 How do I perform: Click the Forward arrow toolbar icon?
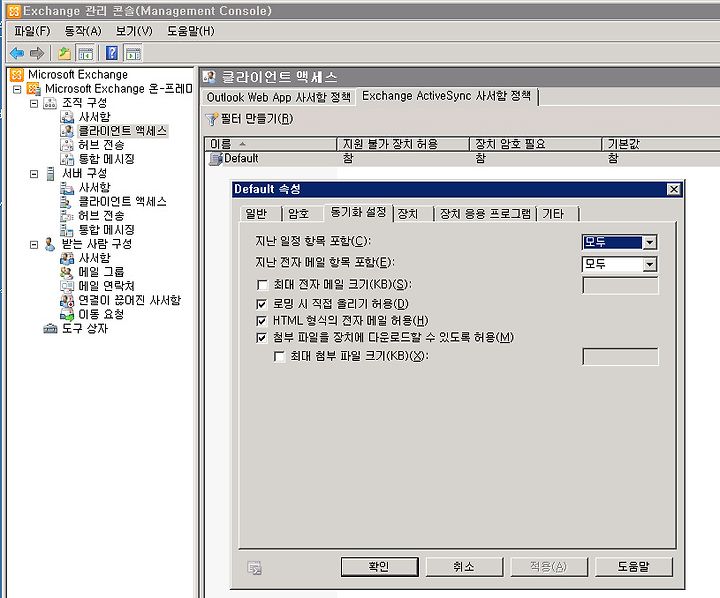coord(37,53)
